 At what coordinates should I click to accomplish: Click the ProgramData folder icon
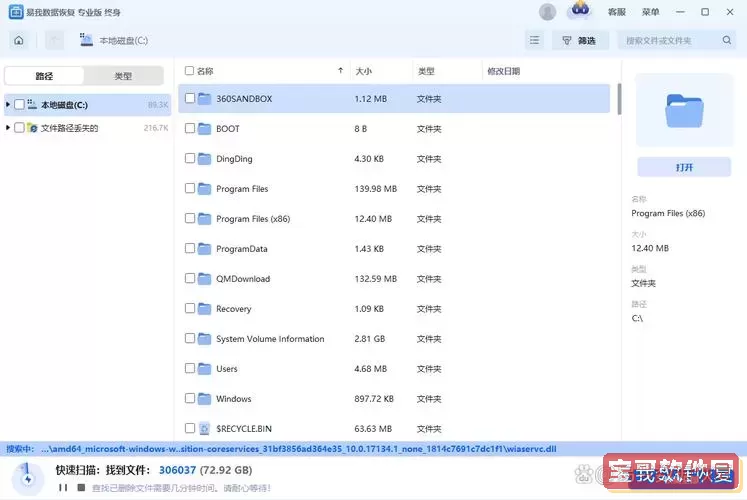pos(204,249)
